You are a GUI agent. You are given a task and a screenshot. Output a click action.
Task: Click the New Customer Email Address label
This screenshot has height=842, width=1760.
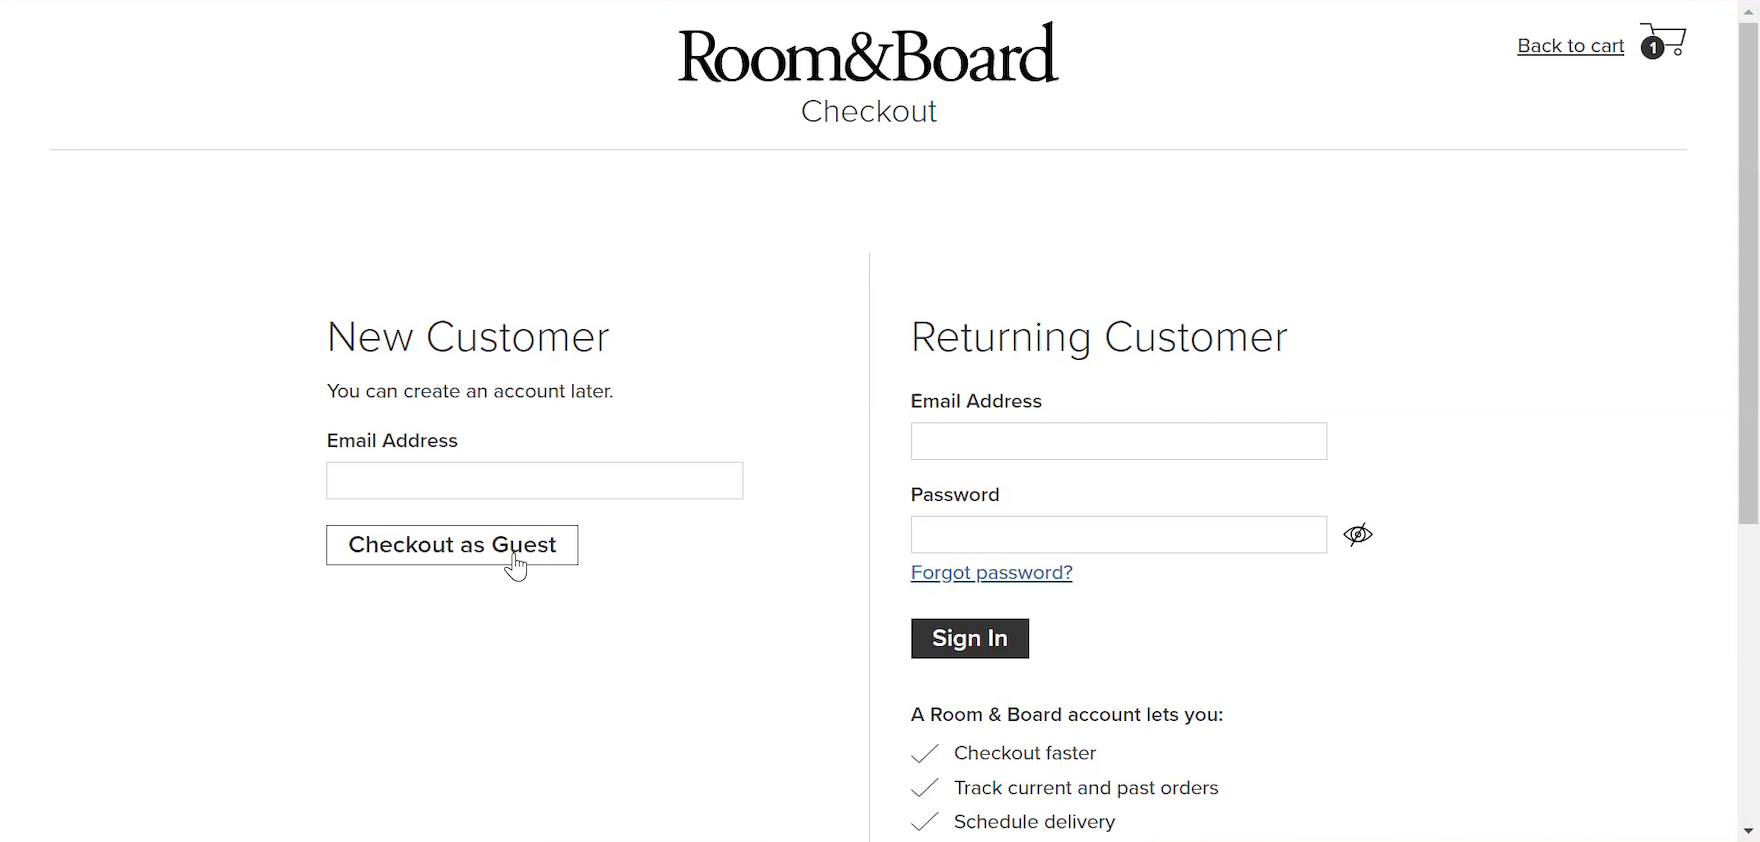click(392, 441)
